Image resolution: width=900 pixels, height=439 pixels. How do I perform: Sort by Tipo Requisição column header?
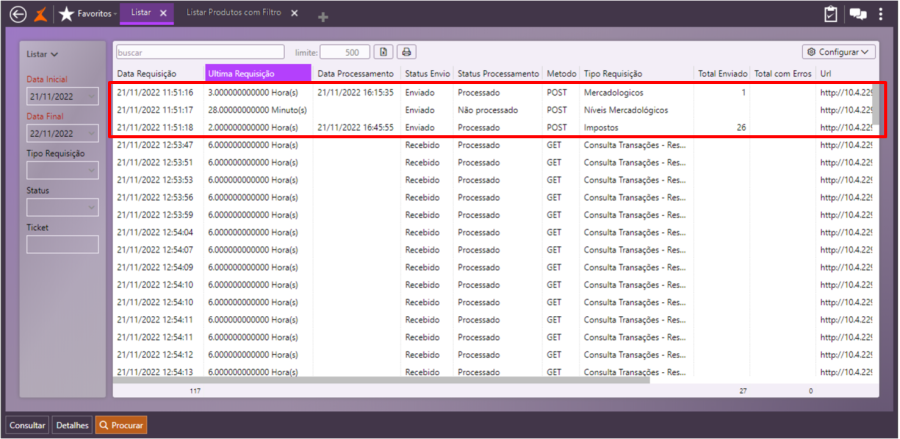click(637, 73)
